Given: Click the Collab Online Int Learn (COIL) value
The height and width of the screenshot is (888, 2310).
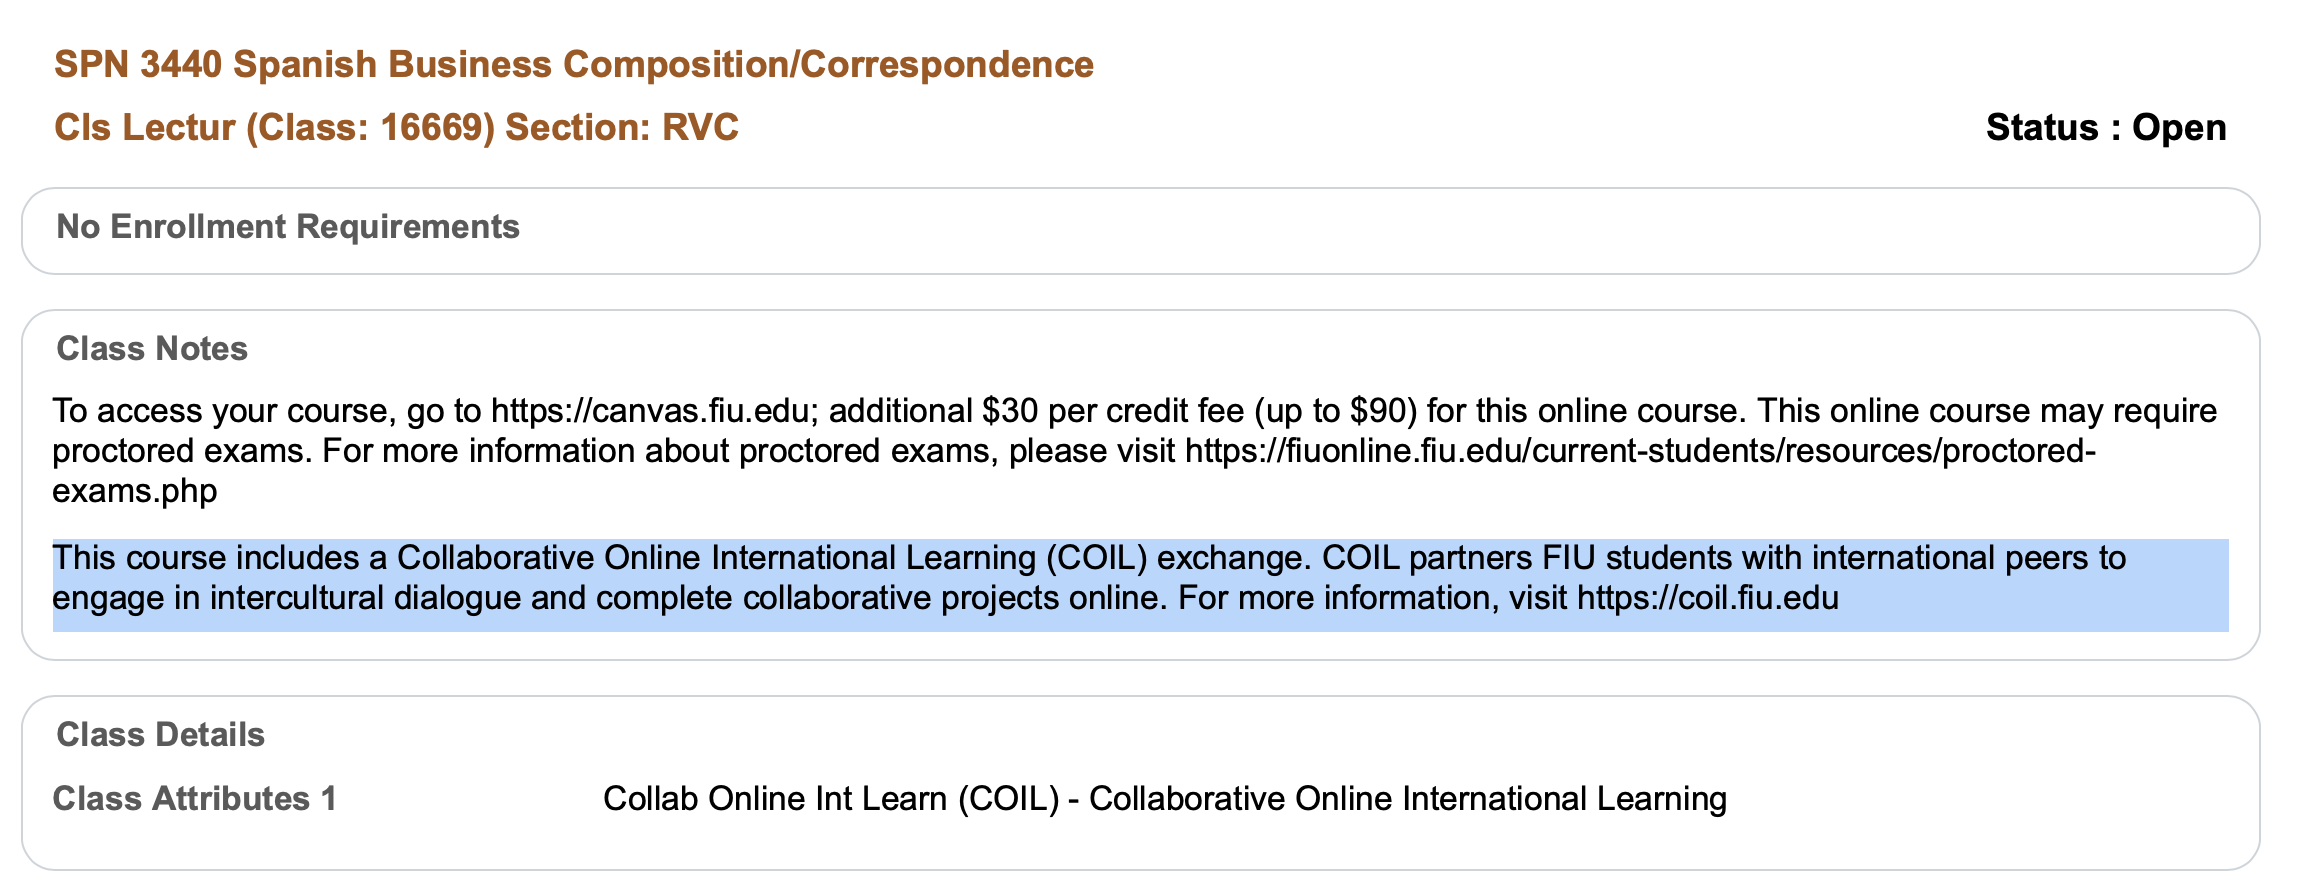Looking at the screenshot, I should point(831,798).
